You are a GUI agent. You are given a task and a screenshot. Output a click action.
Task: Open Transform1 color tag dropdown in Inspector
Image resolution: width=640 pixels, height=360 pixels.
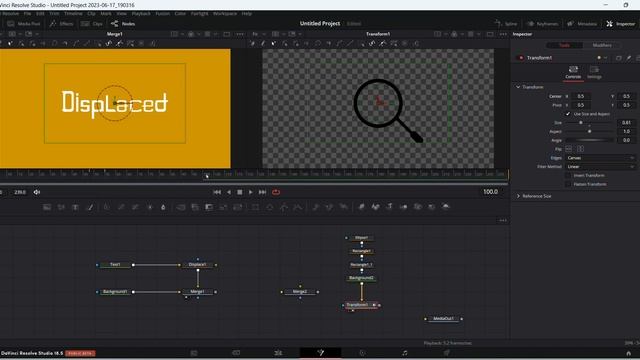pos(602,58)
